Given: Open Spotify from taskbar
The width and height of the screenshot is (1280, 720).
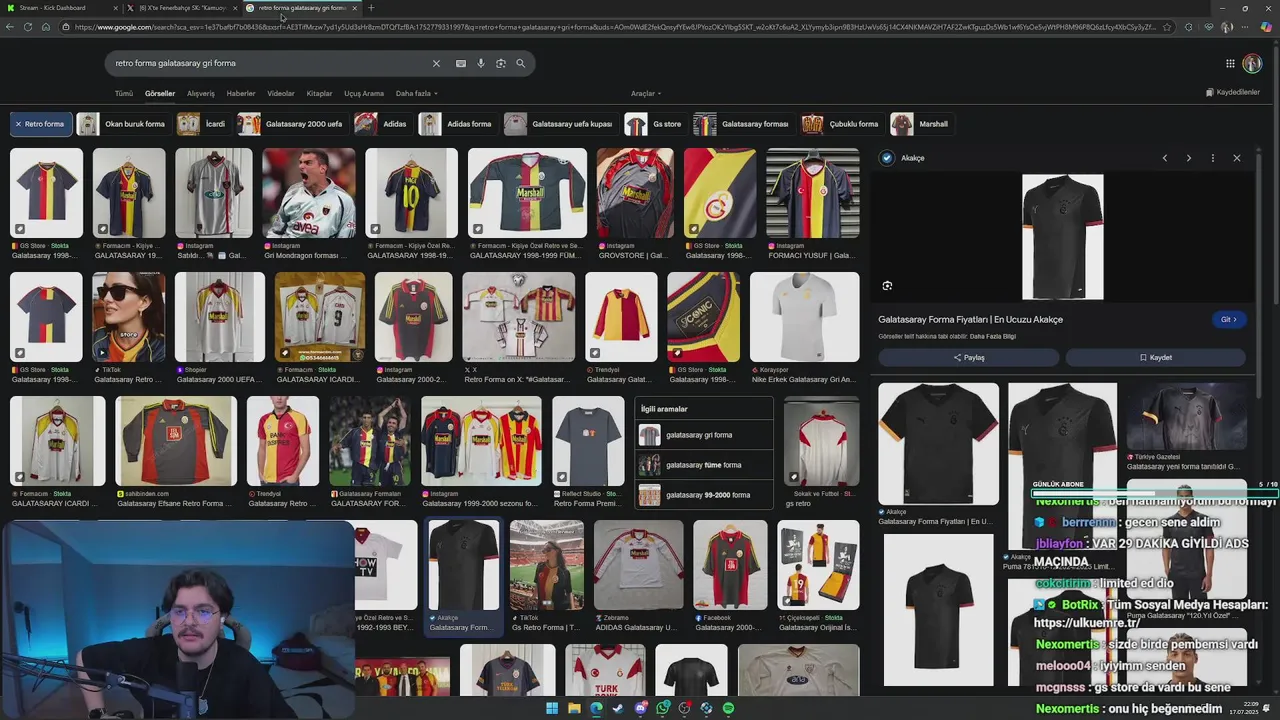Looking at the screenshot, I should pyautogui.click(x=728, y=708).
